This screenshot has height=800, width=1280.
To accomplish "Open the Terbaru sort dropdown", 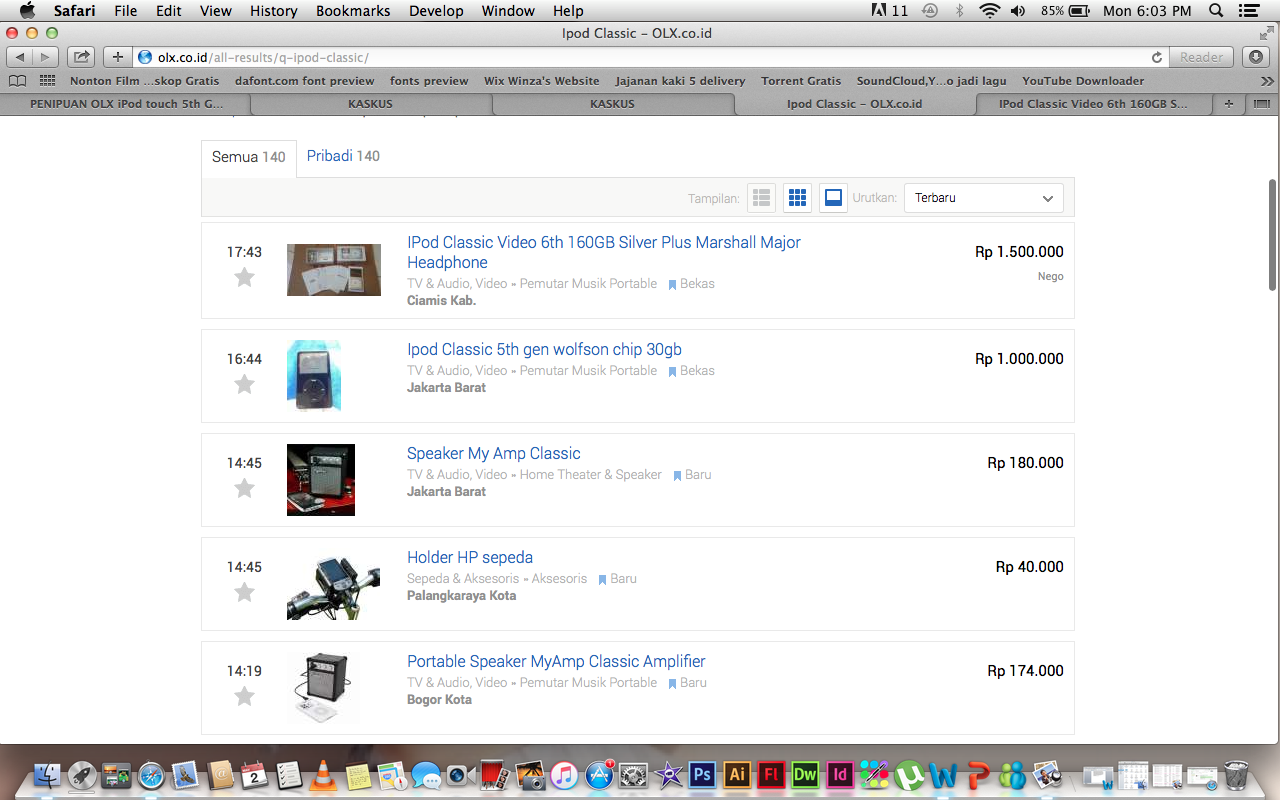I will coord(984,198).
